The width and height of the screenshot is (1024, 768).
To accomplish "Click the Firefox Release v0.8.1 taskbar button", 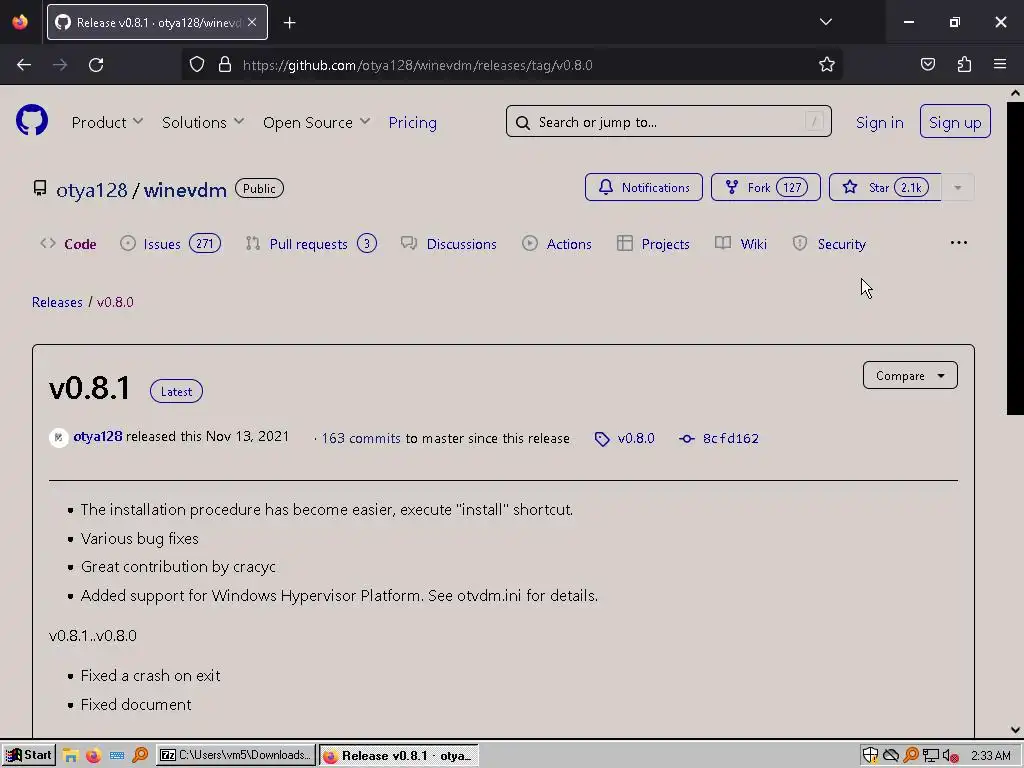I will 399,755.
